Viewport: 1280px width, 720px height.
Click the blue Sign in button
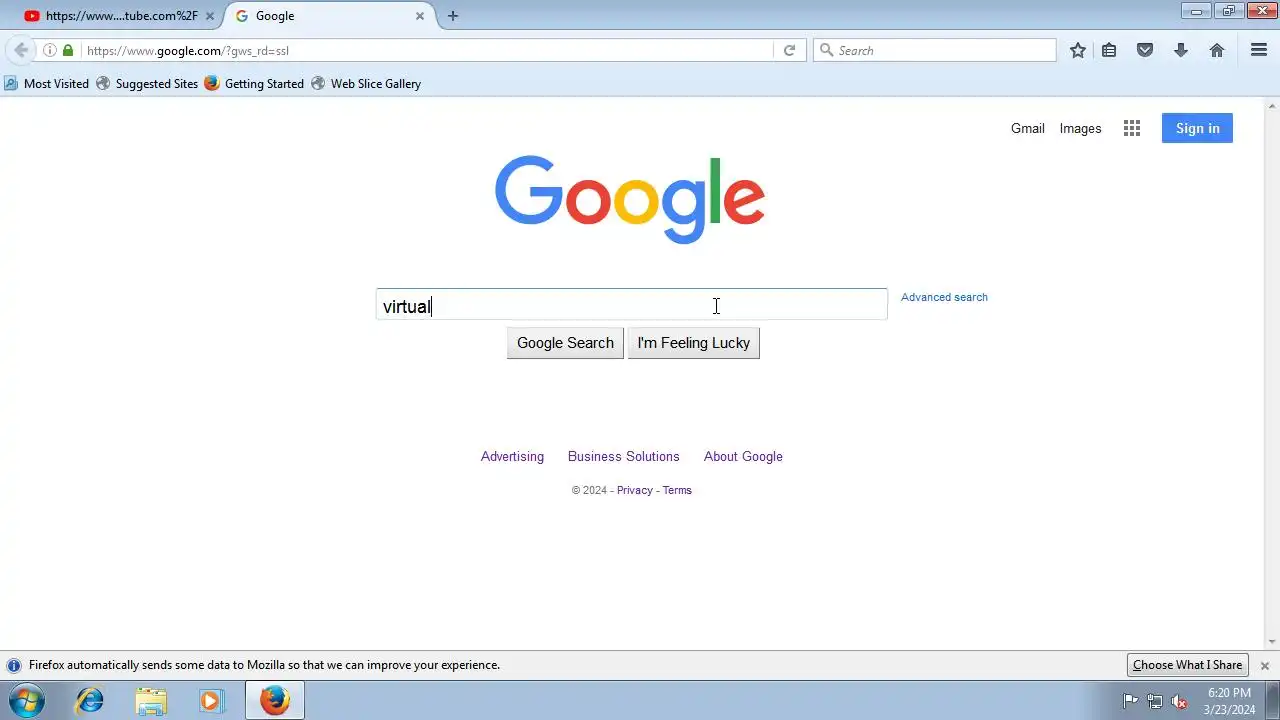click(1197, 128)
